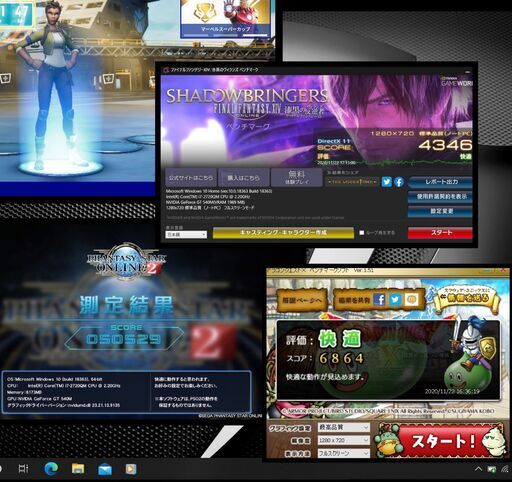Click the 設定変更 button
This screenshot has height=482, width=512.
point(440,212)
